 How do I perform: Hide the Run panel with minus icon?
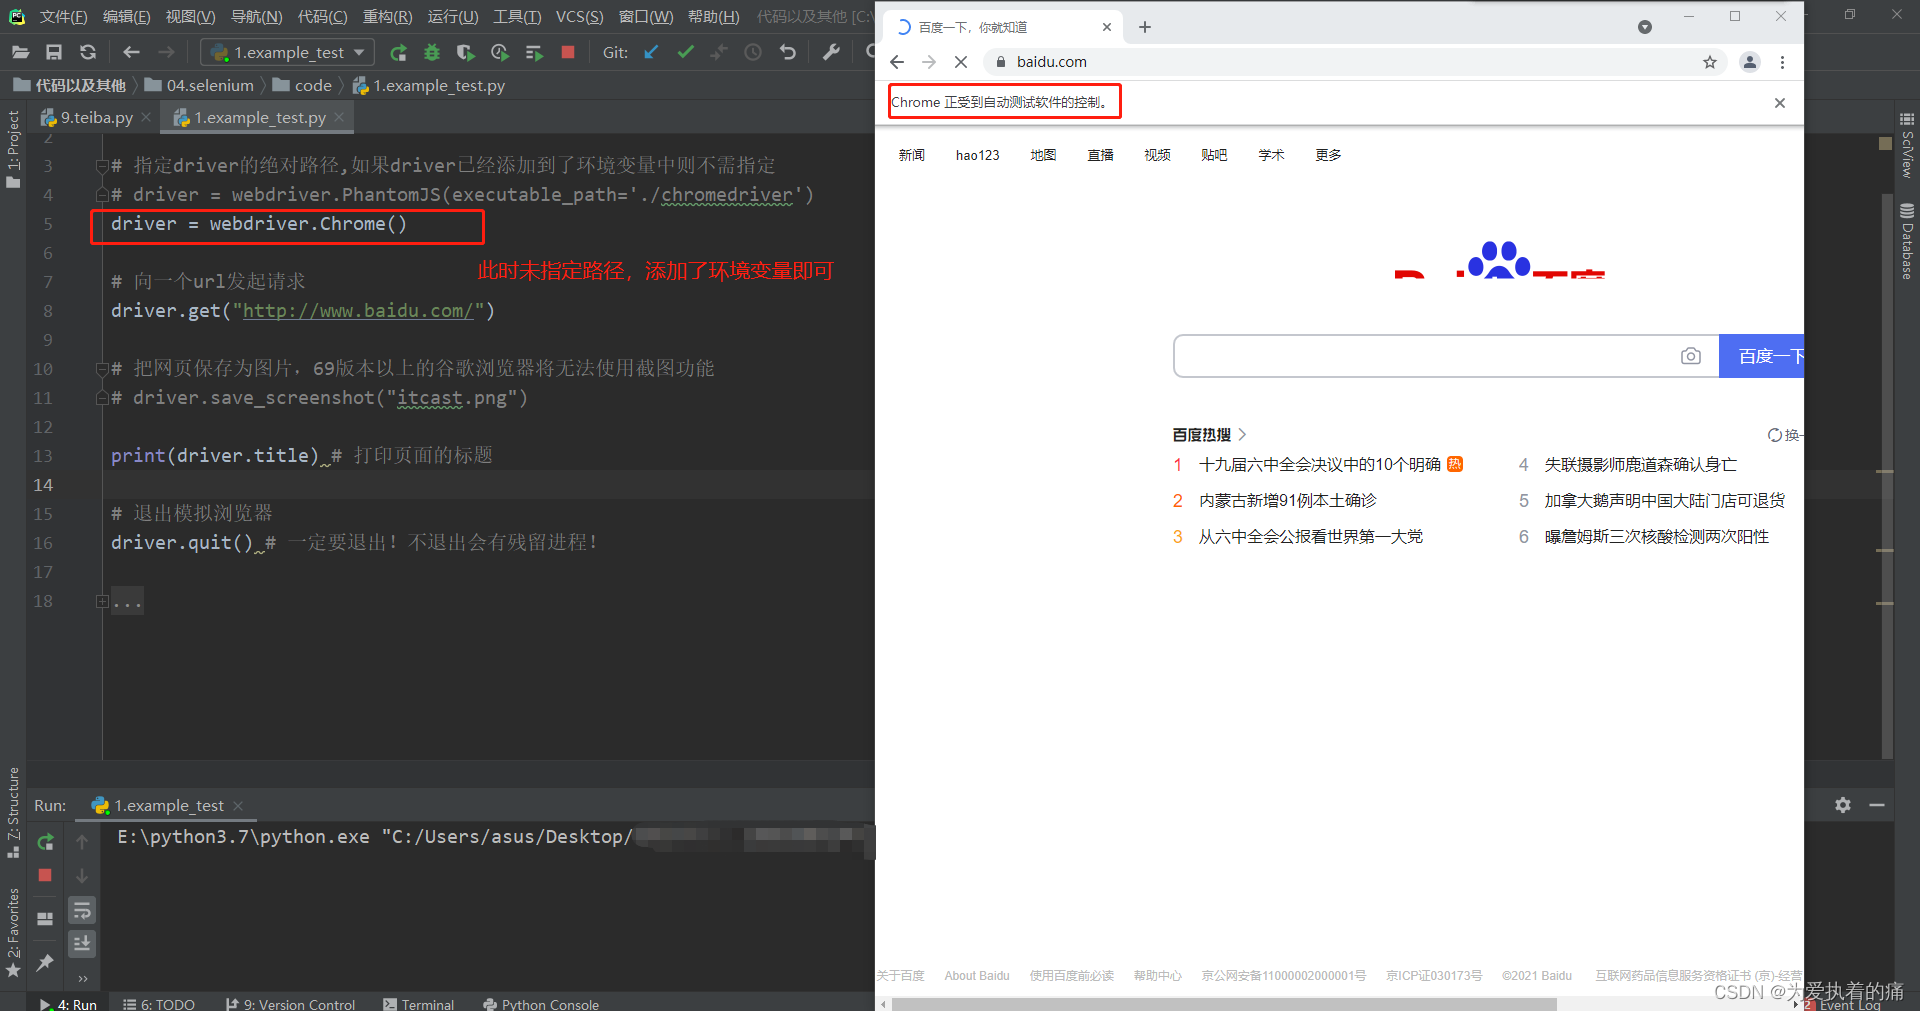coord(1877,805)
